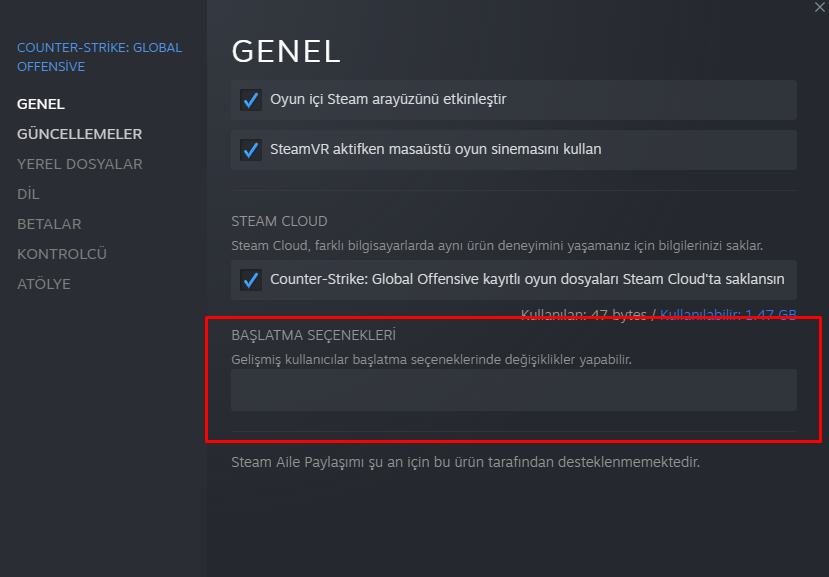The width and height of the screenshot is (829, 577).
Task: Click the STEAM CLOUD section heading
Action: coord(279,221)
